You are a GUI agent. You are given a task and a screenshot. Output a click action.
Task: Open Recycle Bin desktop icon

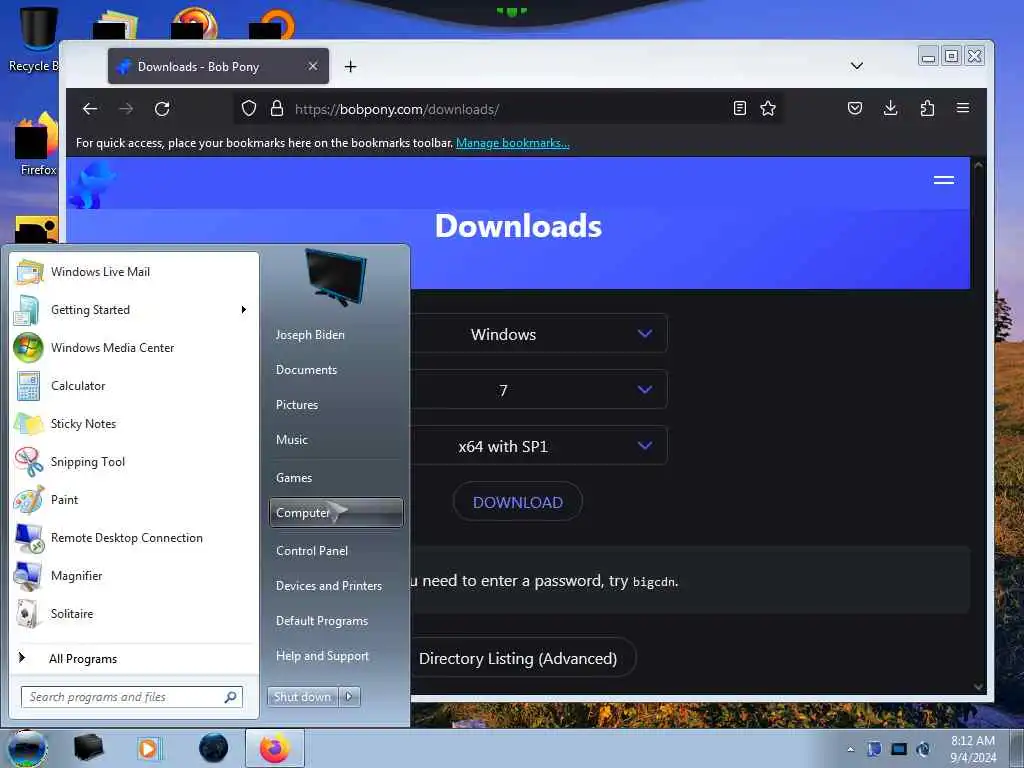(33, 40)
